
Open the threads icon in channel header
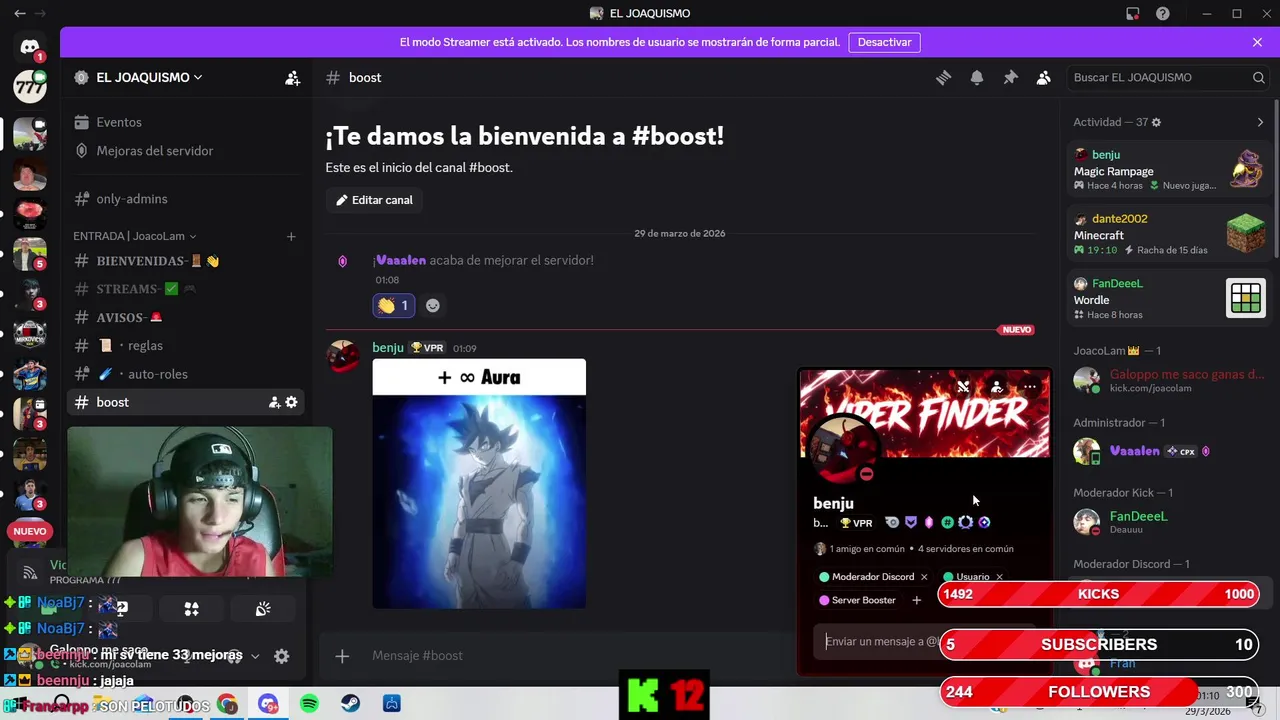click(943, 77)
